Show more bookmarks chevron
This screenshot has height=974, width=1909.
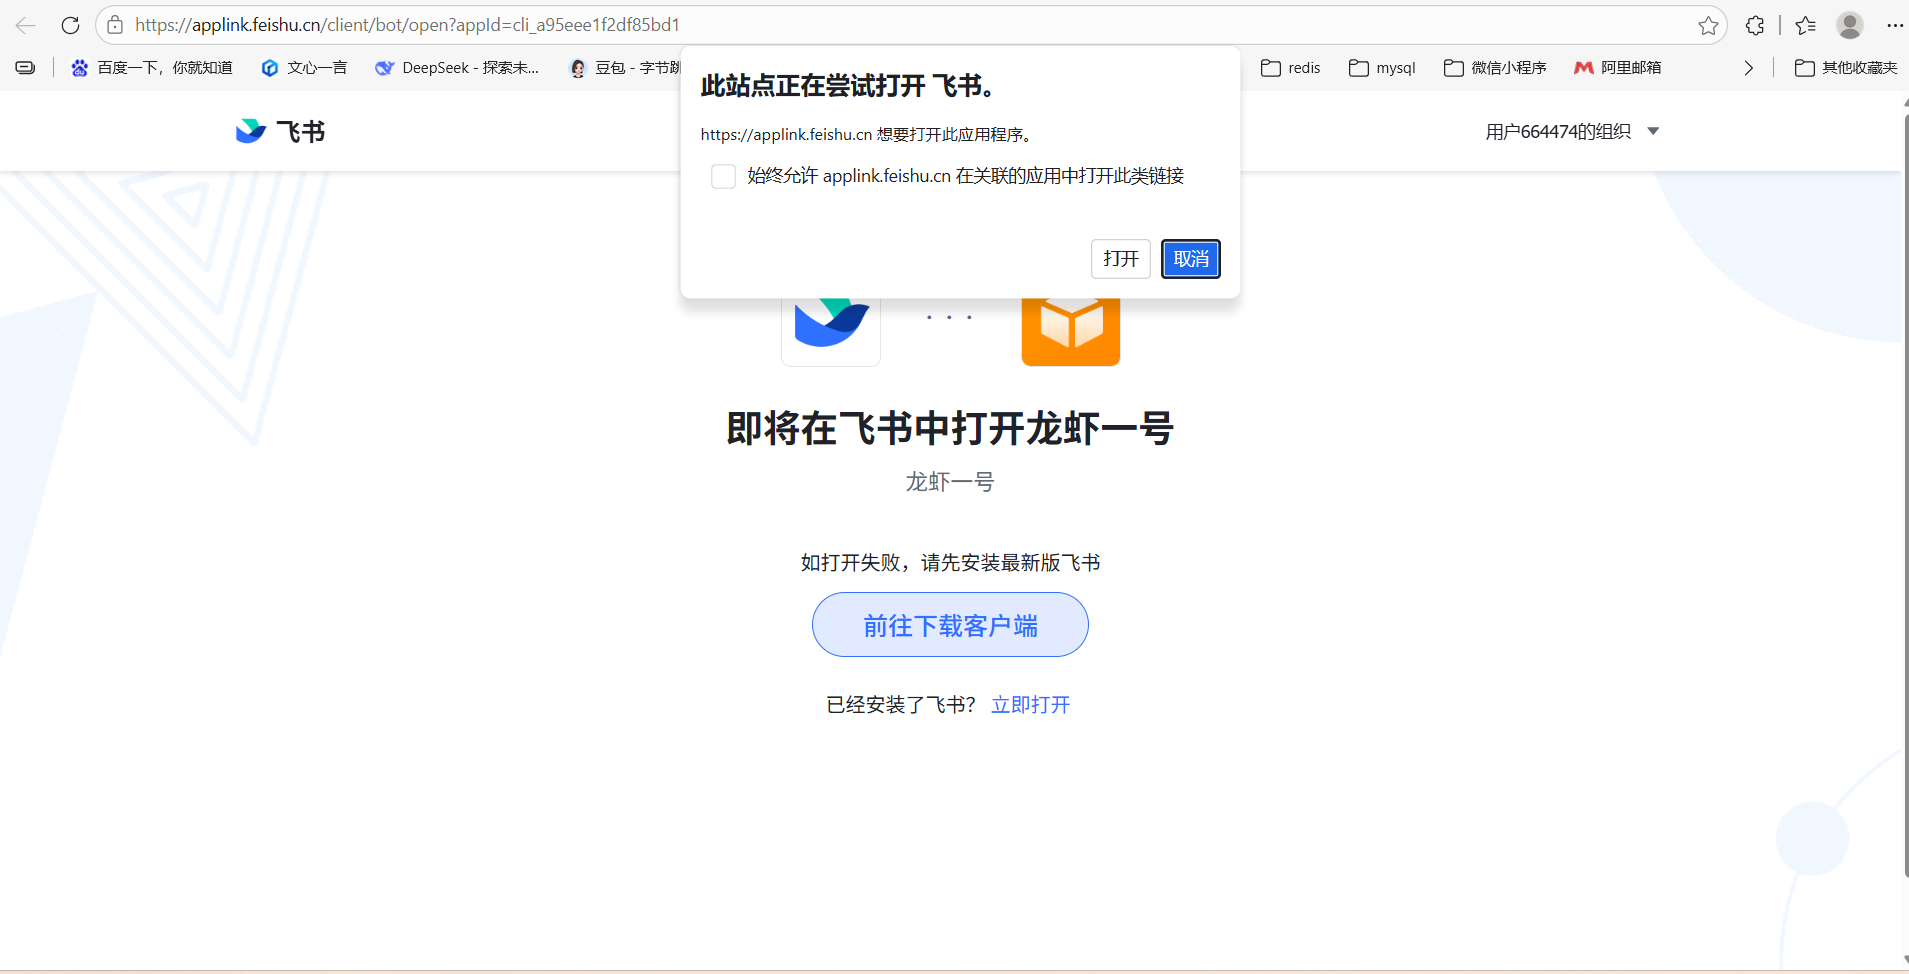(1748, 68)
